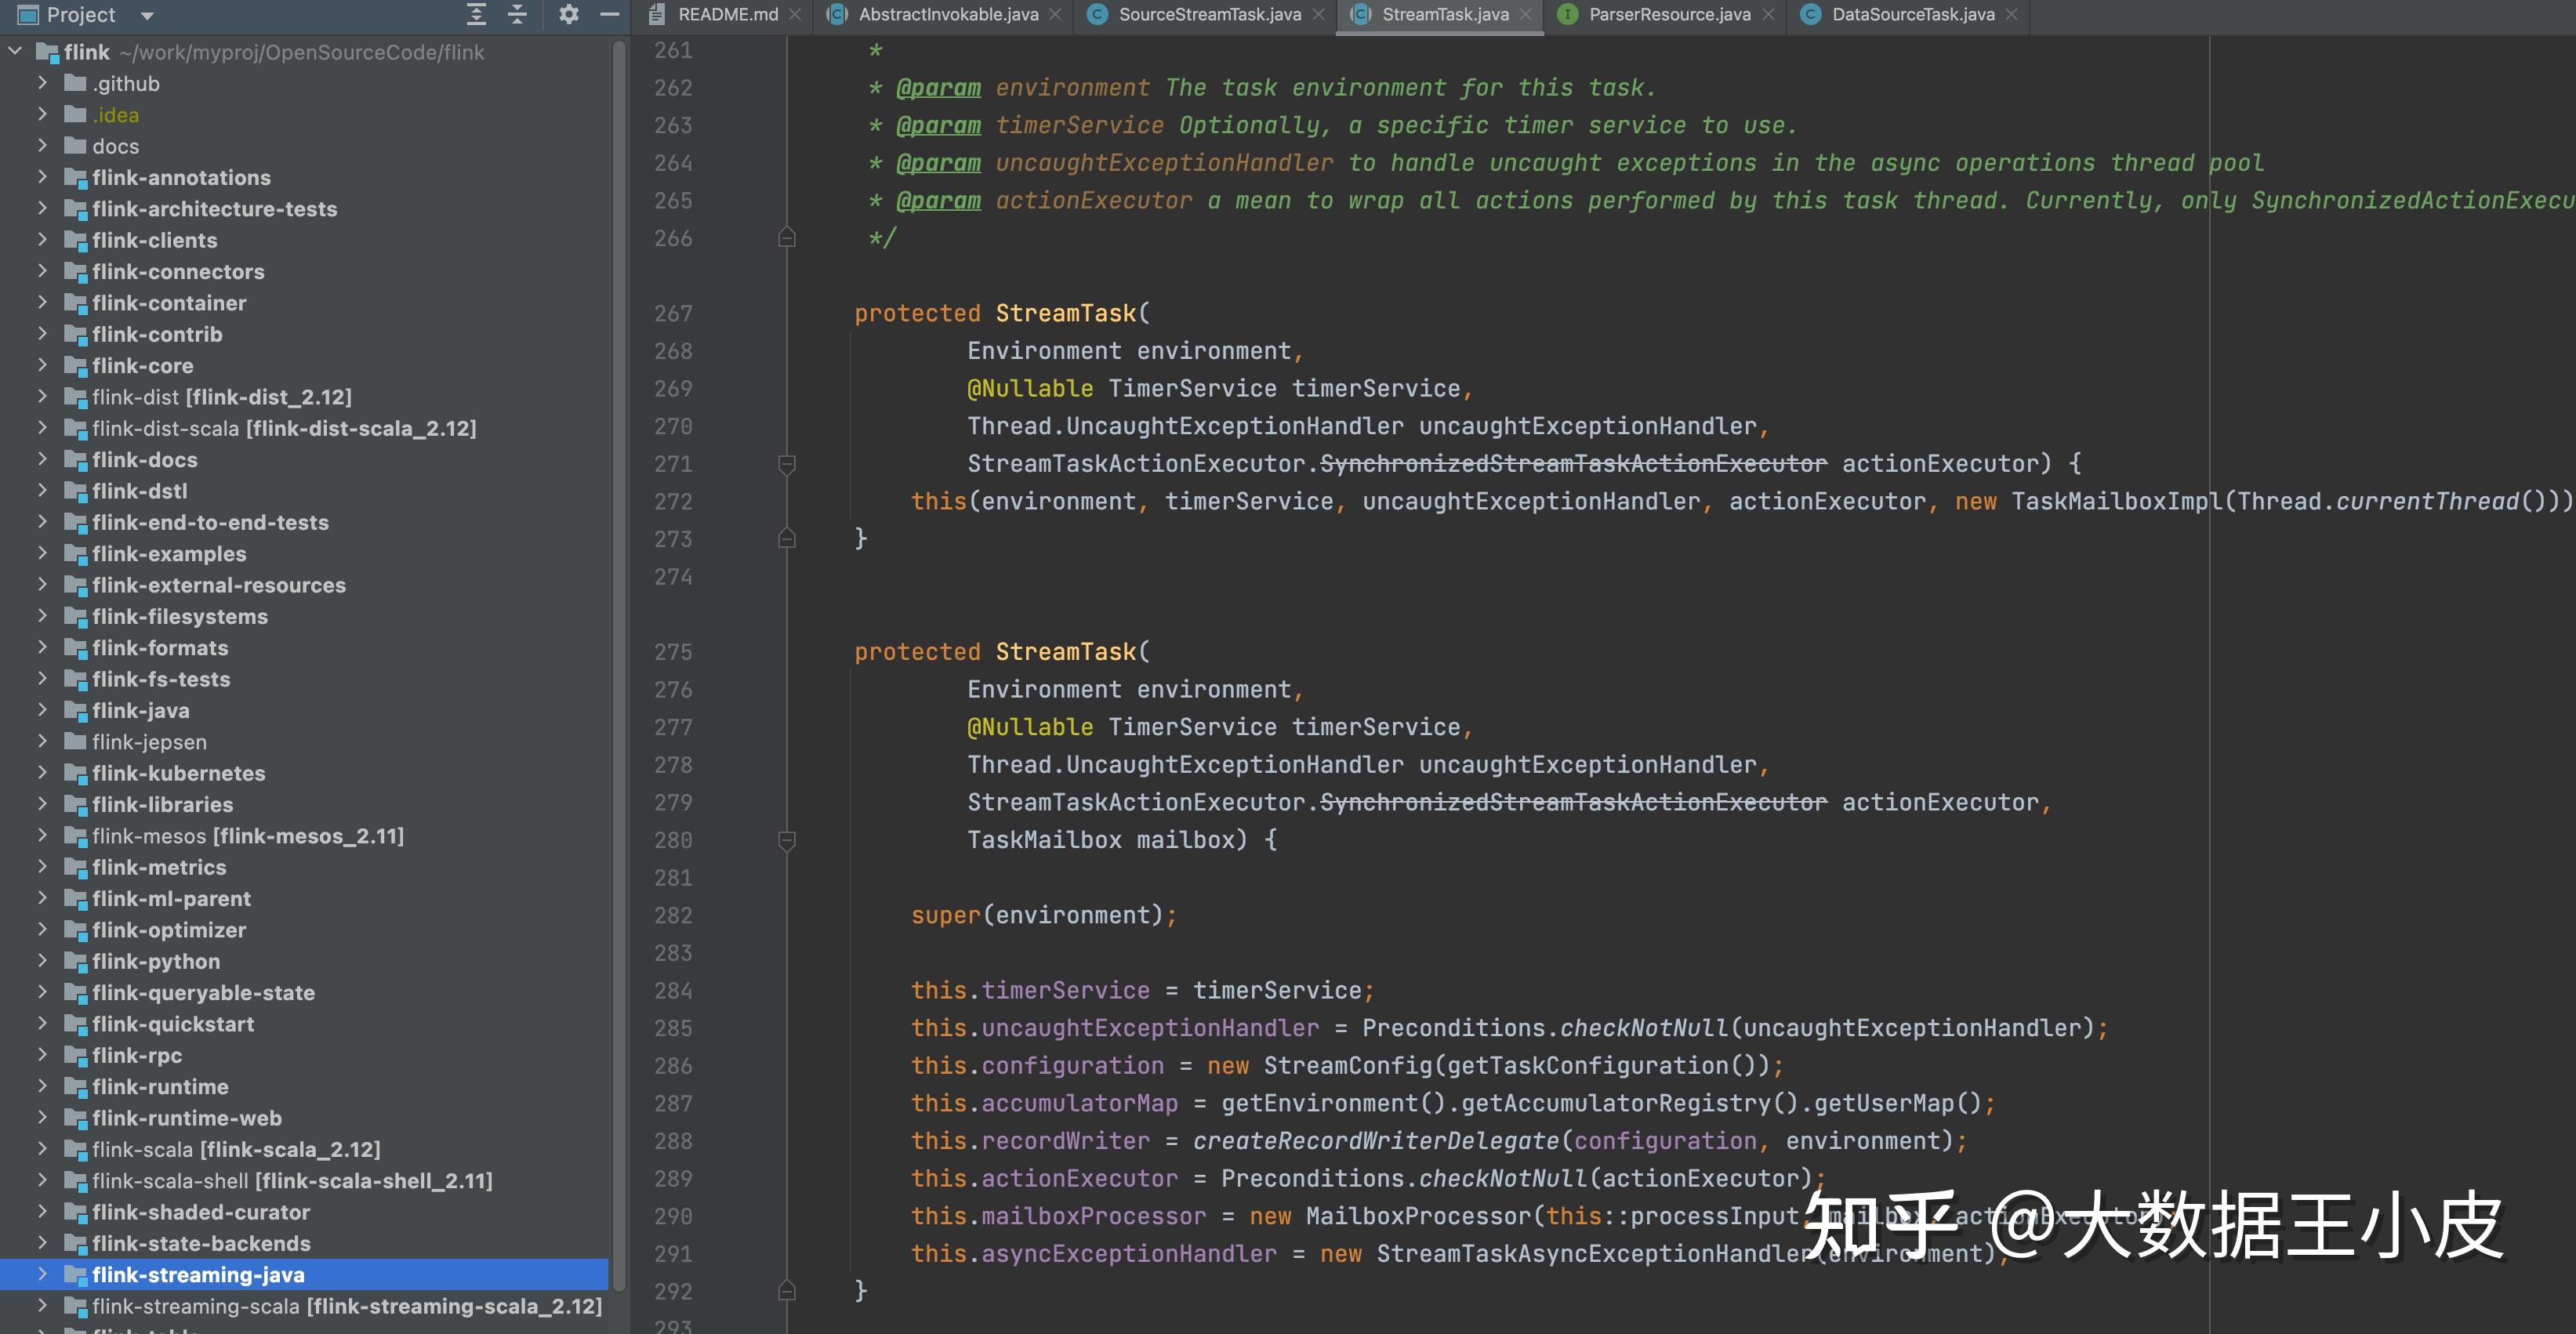Close the SourceStreamTask.java tab

pyautogui.click(x=1318, y=14)
